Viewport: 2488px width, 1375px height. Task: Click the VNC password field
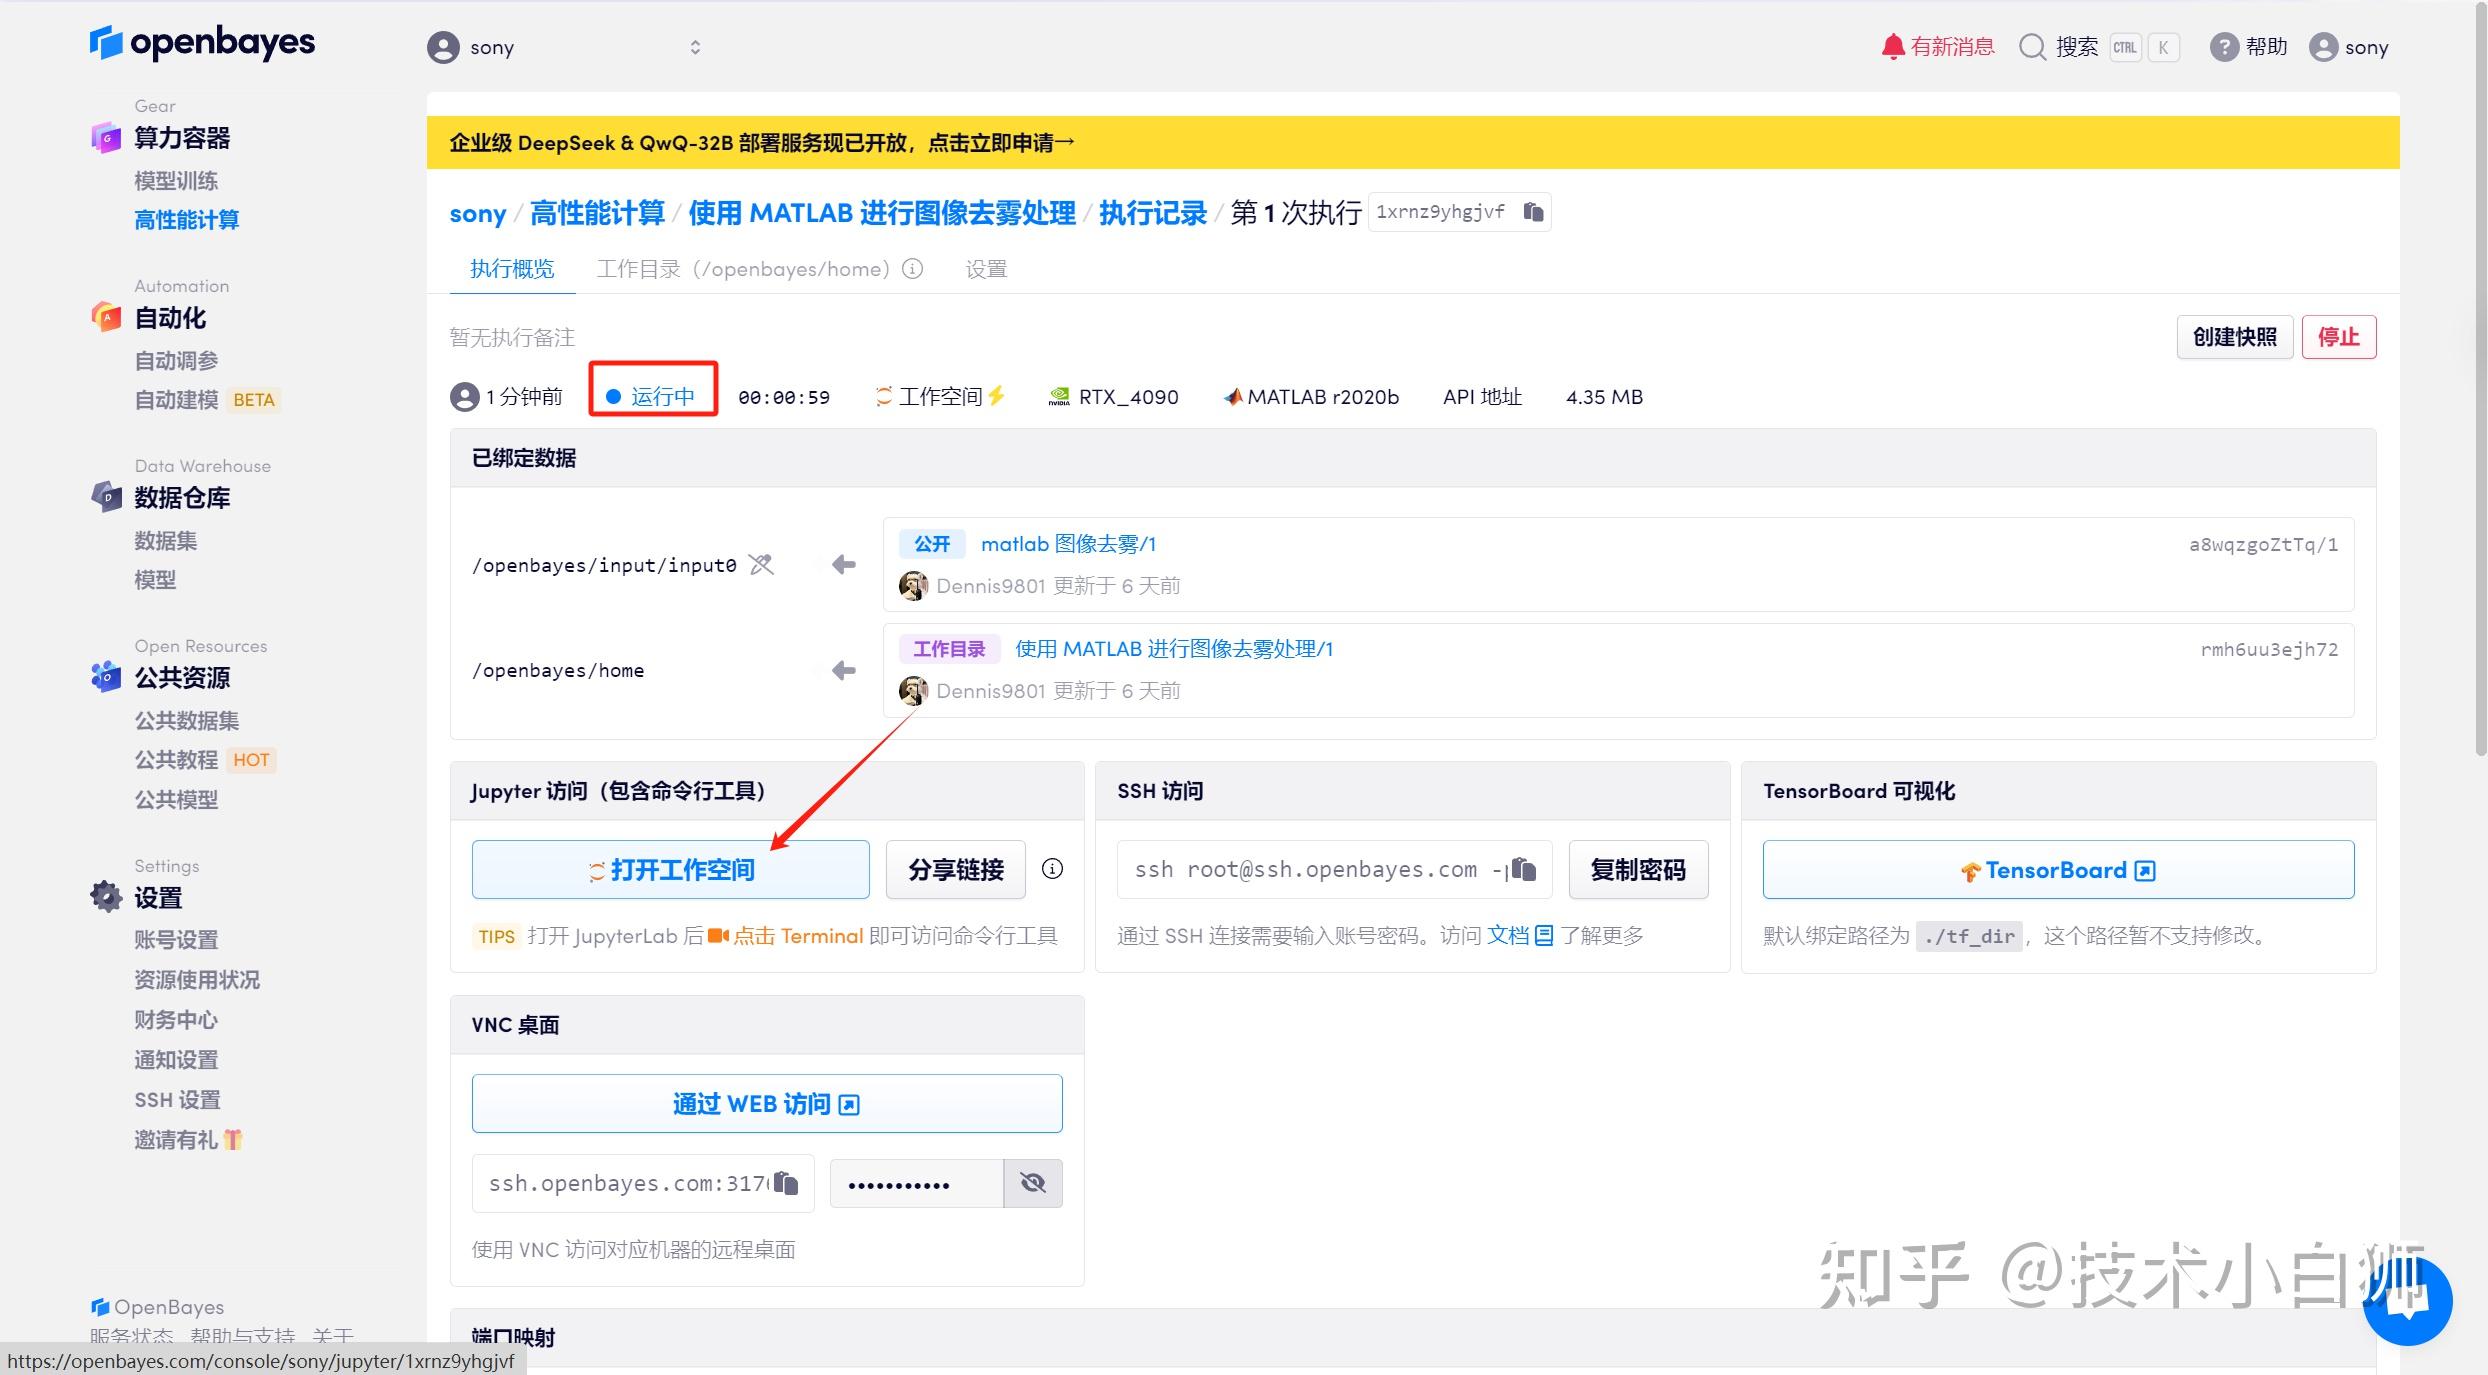tap(916, 1184)
